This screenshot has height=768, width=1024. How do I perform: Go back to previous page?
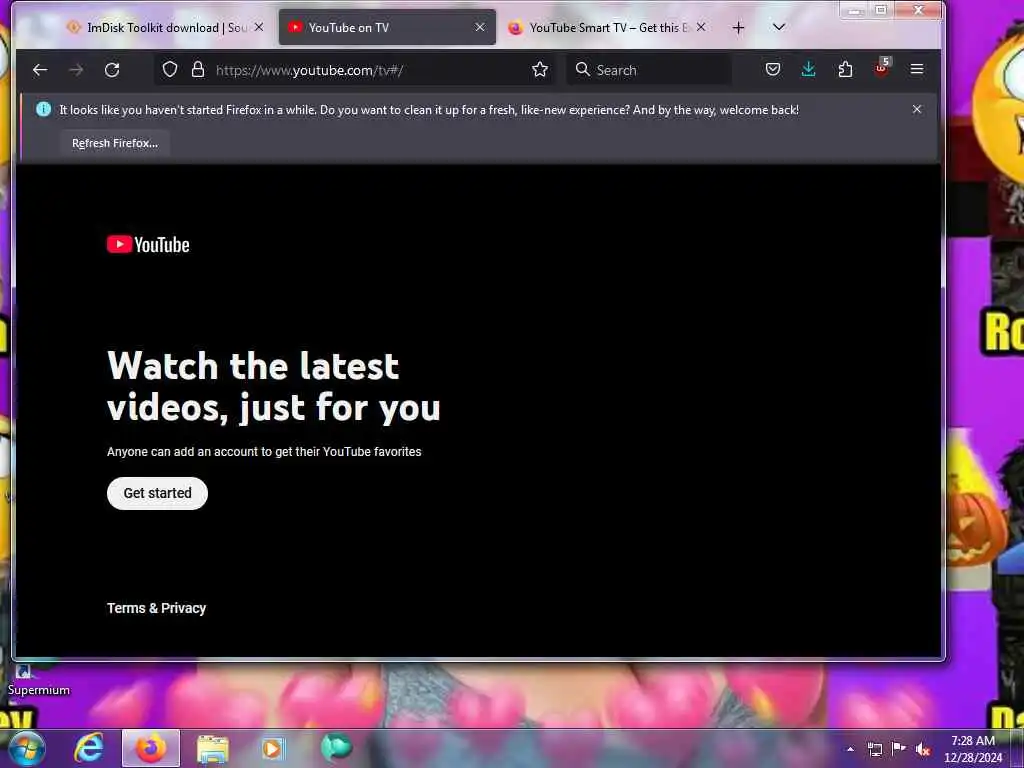tap(40, 70)
